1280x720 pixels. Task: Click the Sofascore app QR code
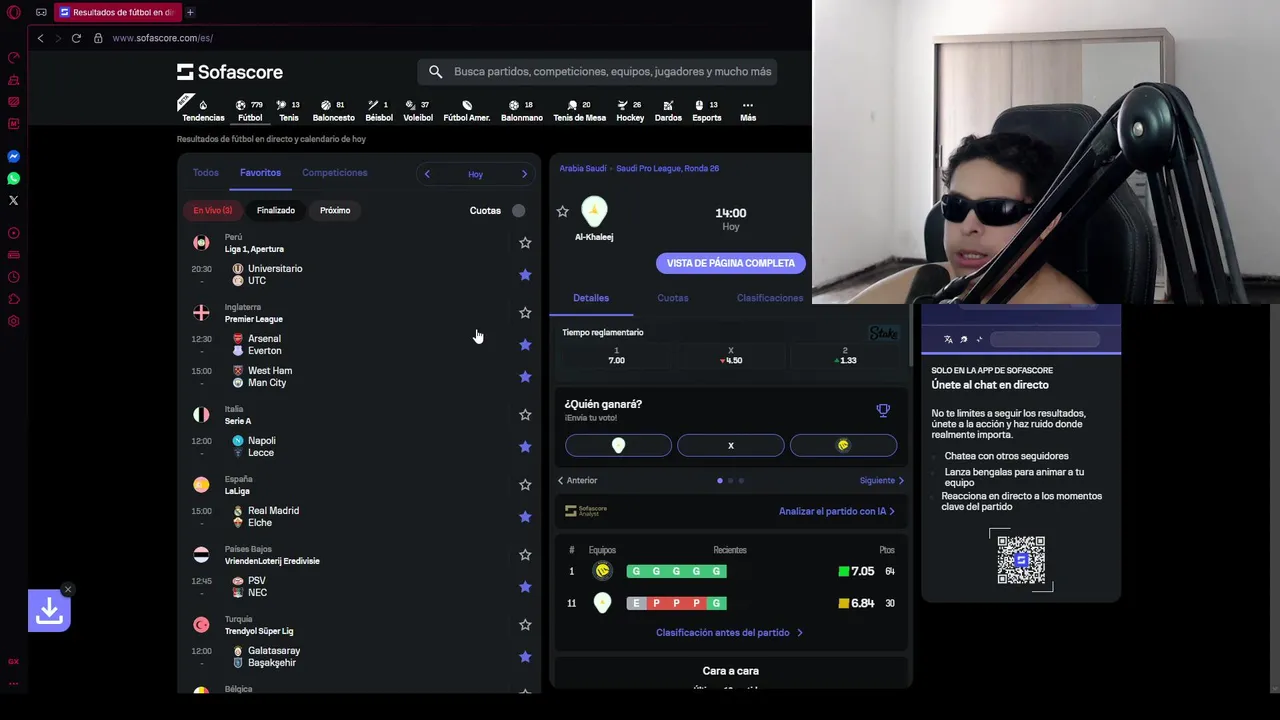pos(1021,560)
